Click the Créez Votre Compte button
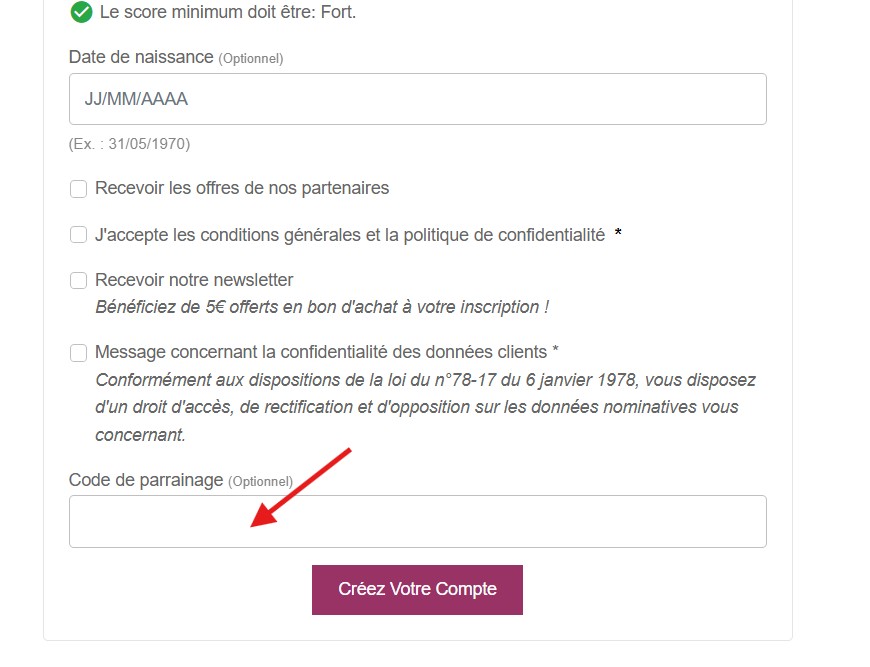 pyautogui.click(x=417, y=590)
